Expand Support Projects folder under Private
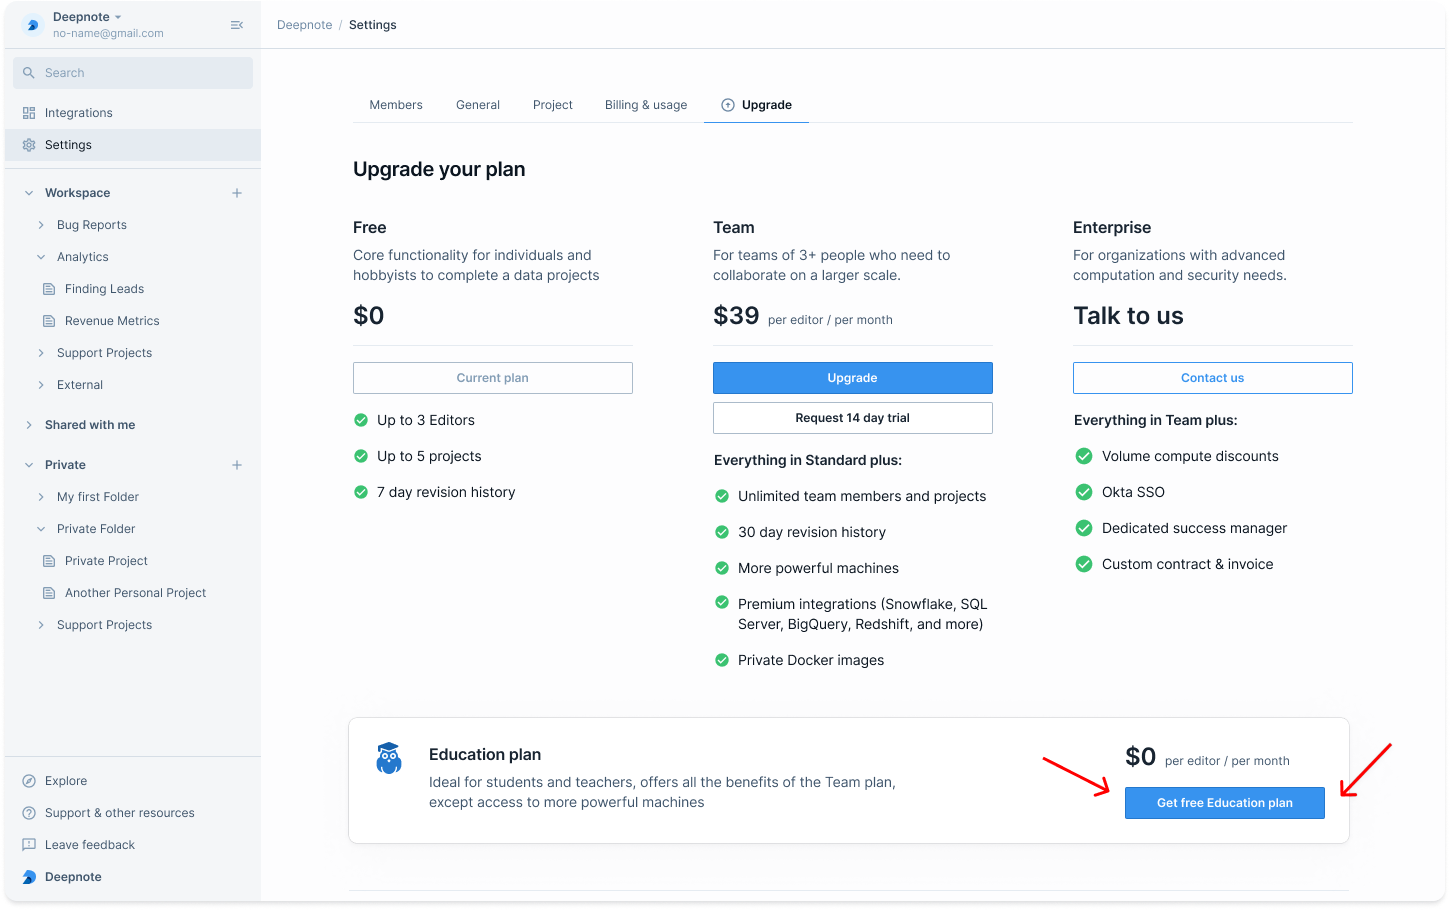The image size is (1450, 910). 41,625
